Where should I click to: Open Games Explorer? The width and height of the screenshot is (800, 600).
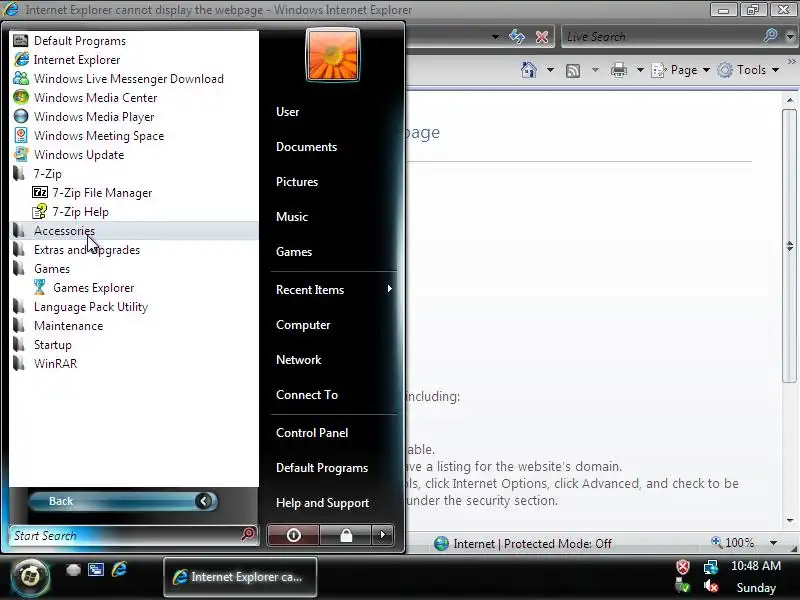pos(134,288)
